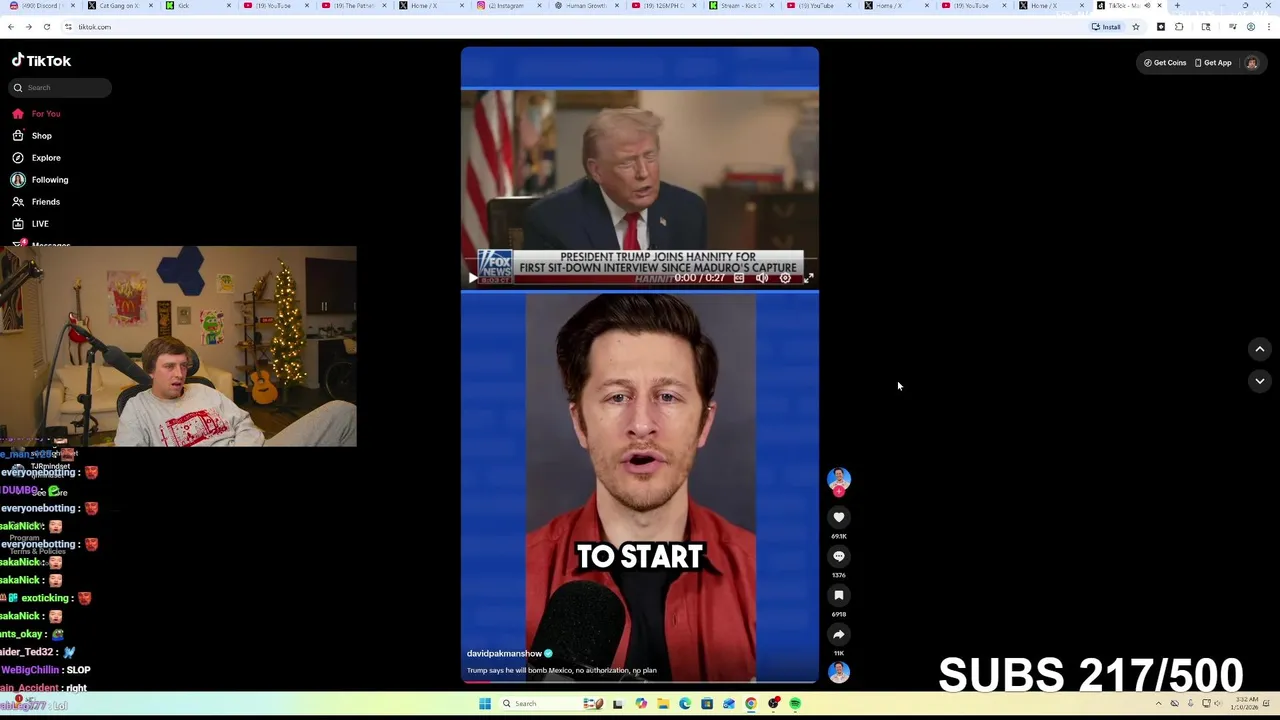
Task: Toggle captions on the video
Action: (739, 278)
